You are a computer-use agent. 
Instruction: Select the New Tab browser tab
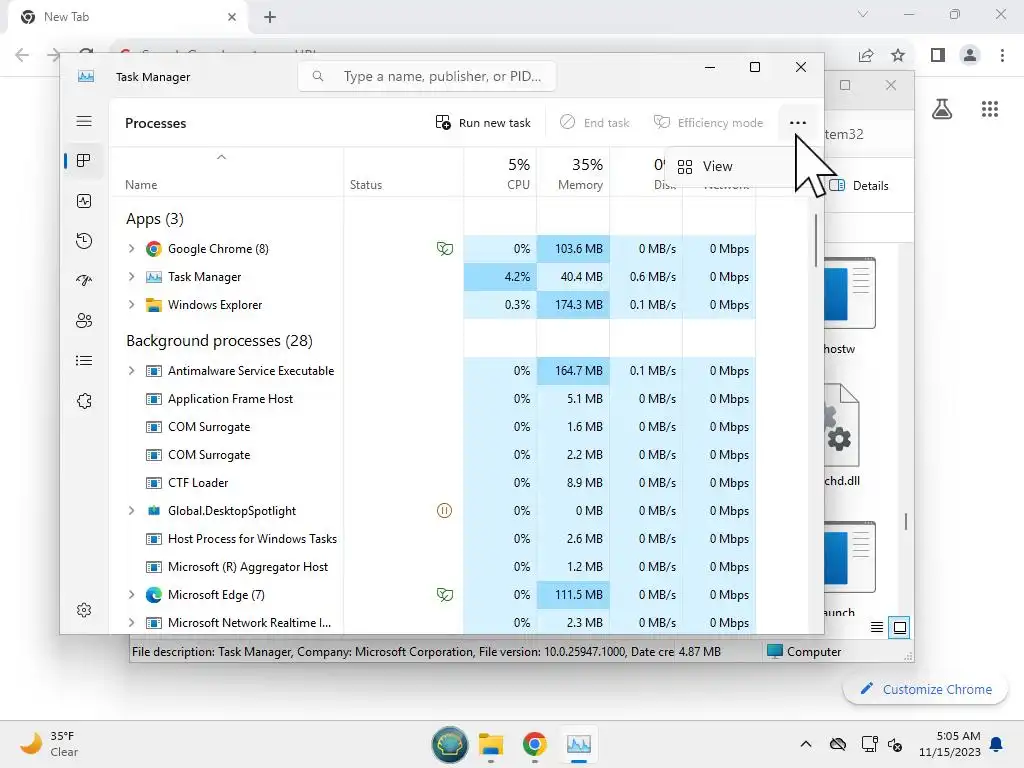127,17
